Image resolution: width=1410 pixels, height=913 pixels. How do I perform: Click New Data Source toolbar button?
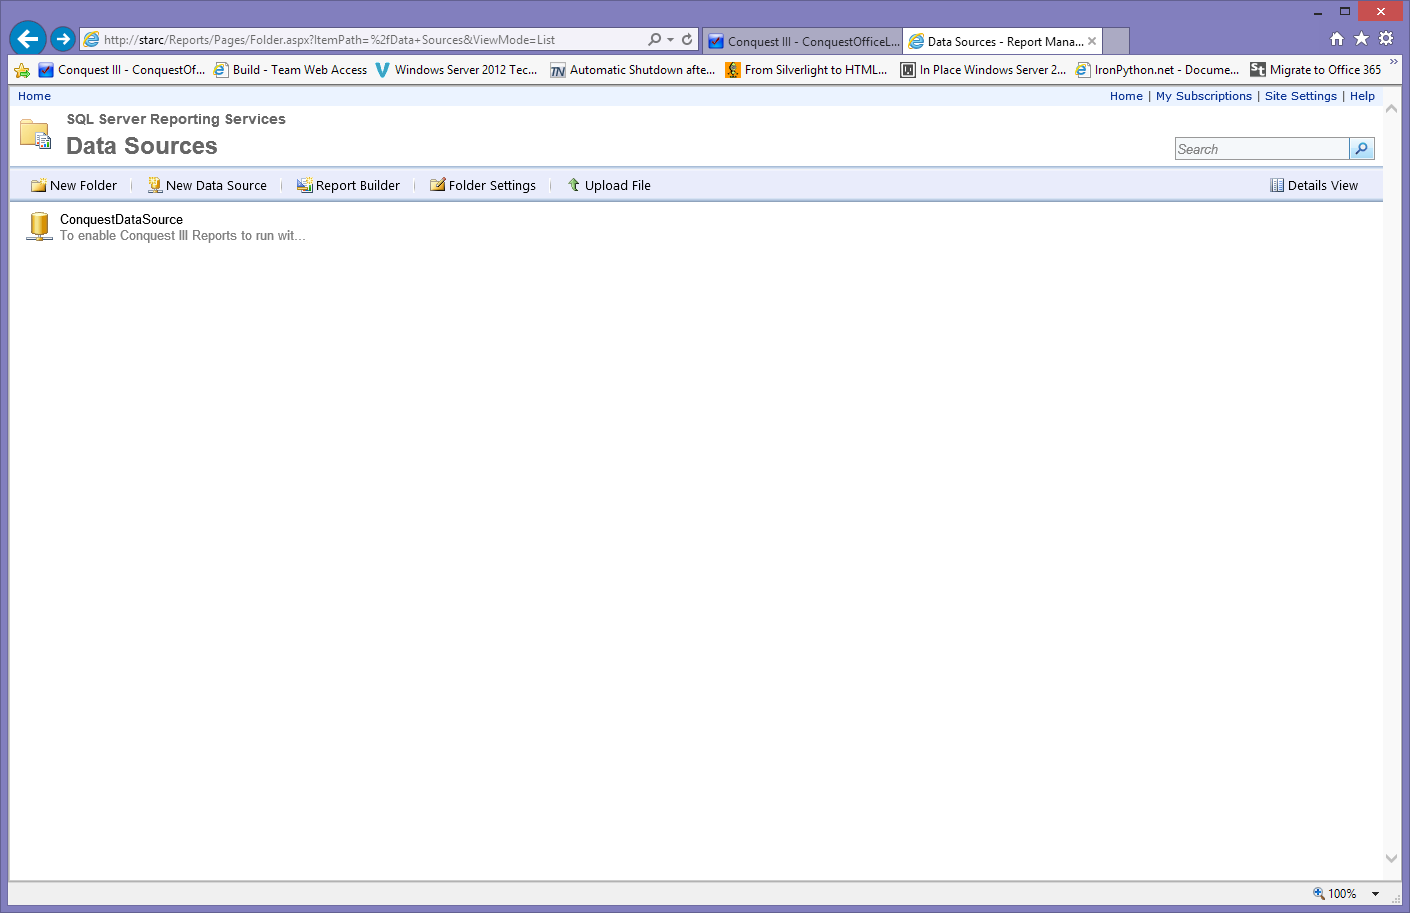coord(207,186)
